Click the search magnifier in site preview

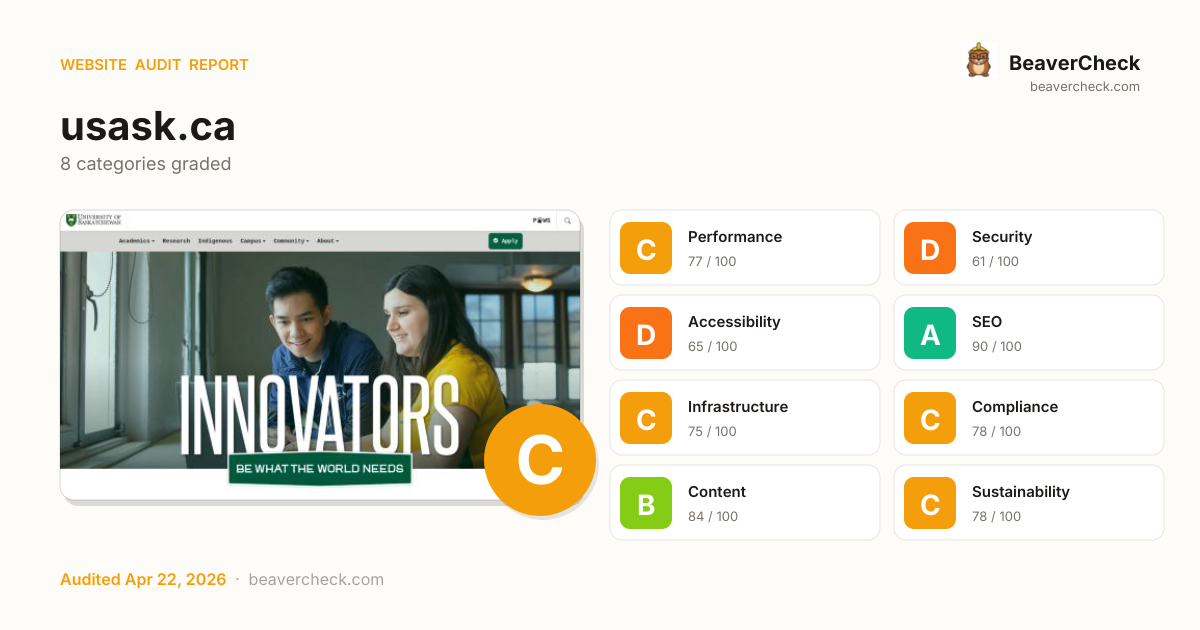coord(567,220)
